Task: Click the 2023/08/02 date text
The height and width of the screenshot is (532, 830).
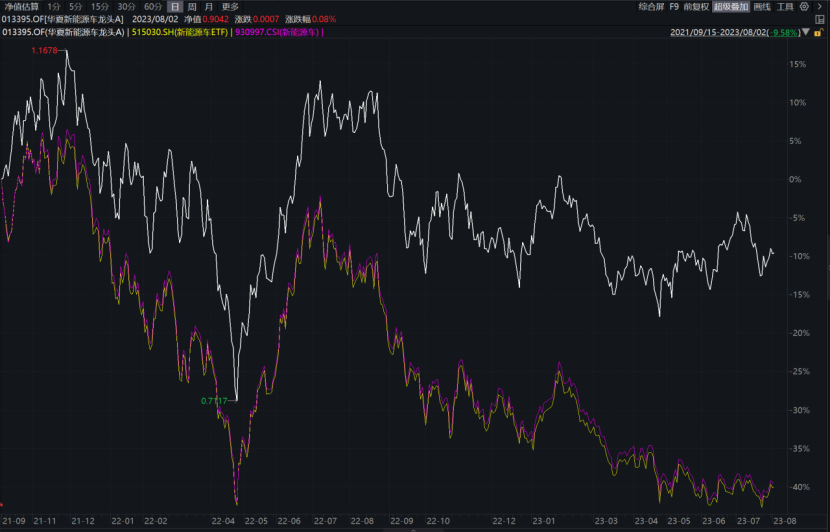Action: [155, 19]
